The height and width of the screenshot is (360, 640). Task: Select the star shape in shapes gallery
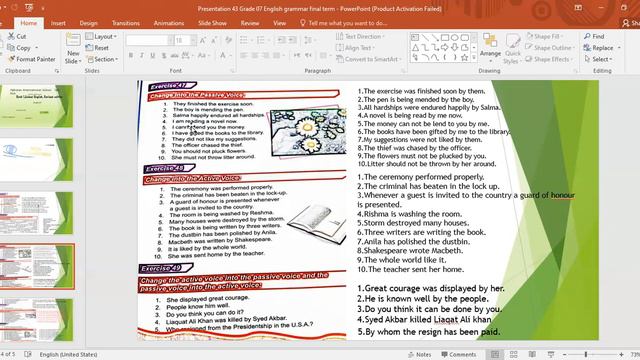point(464,58)
